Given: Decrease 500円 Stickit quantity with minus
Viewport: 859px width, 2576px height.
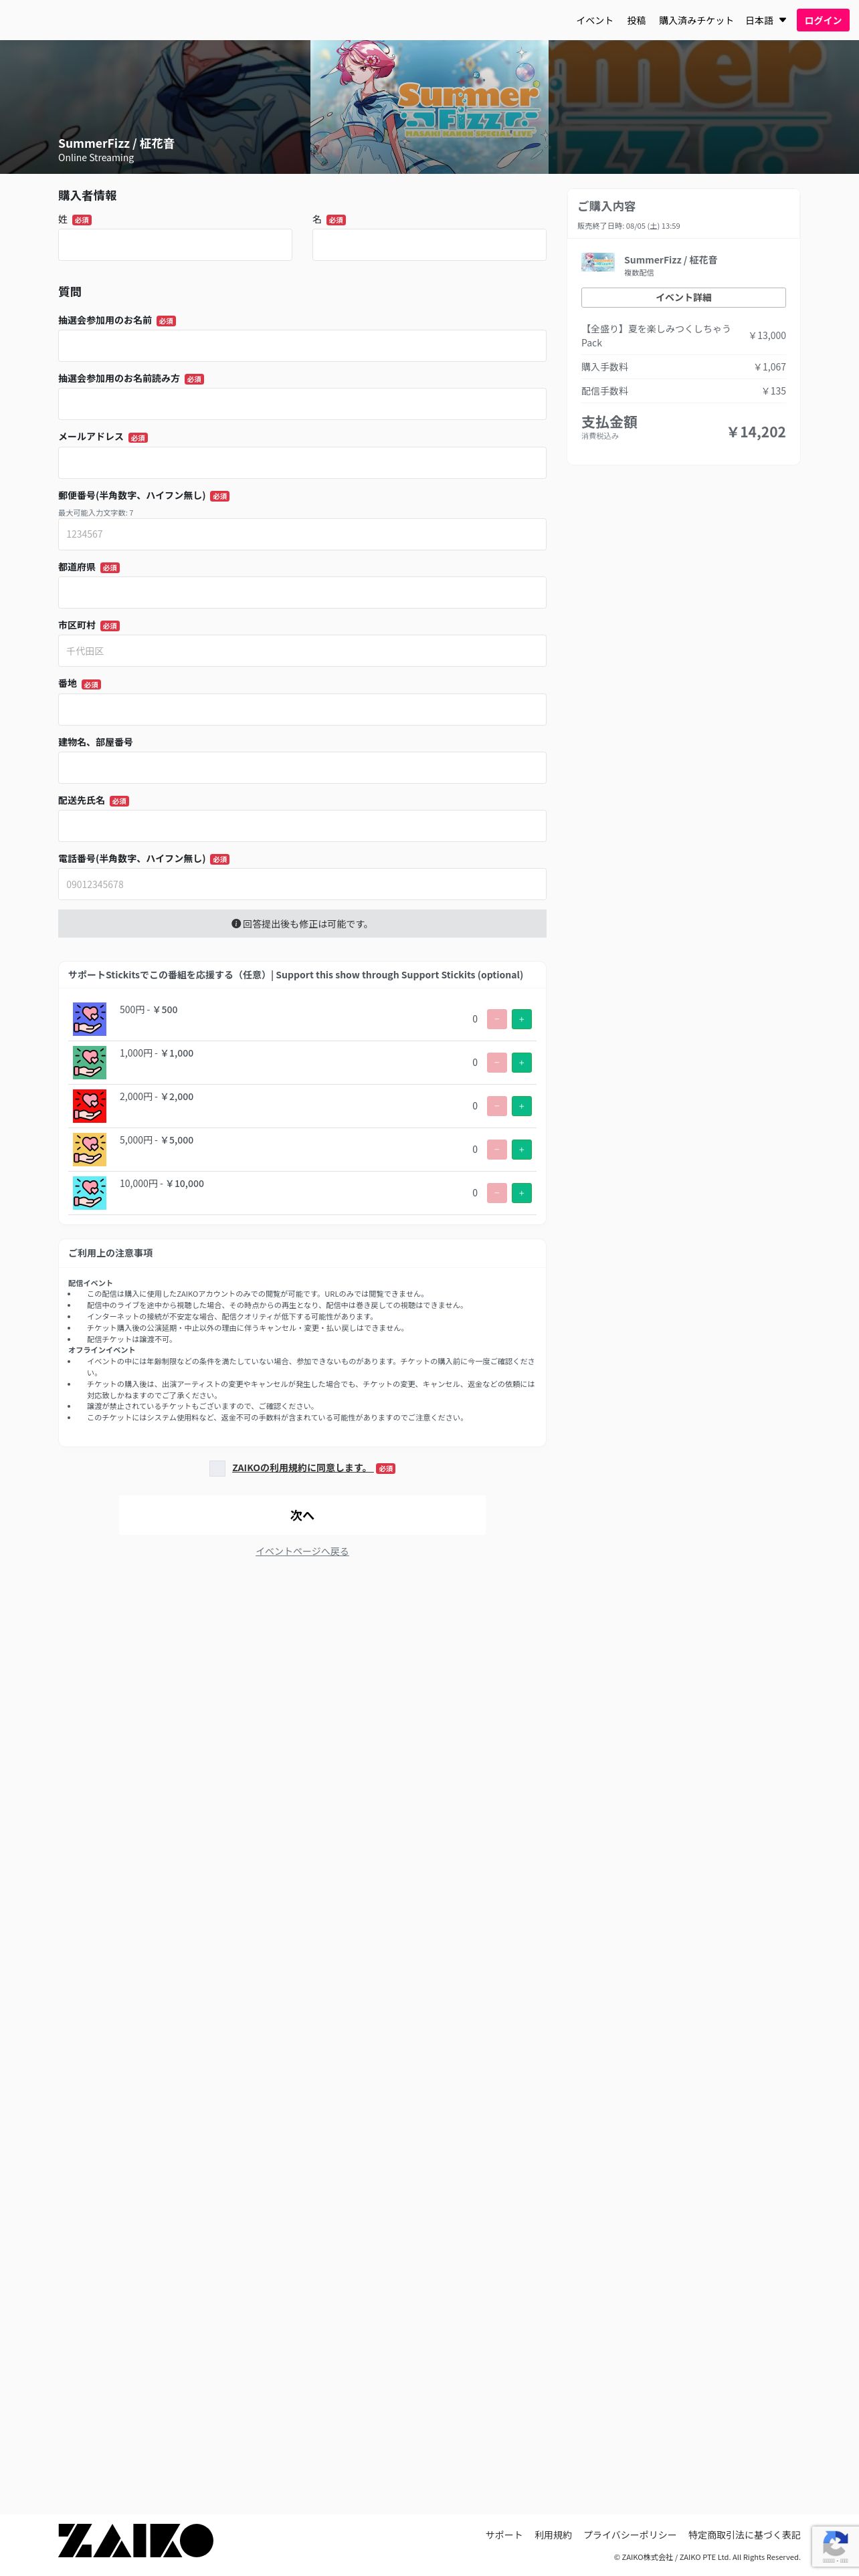Looking at the screenshot, I should 496,1019.
